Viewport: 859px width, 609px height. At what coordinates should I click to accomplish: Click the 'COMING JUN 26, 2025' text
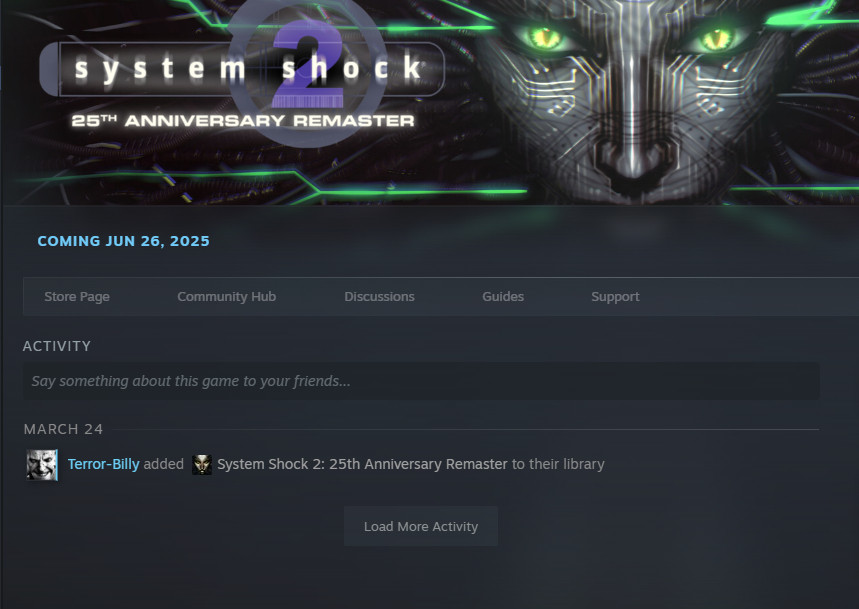click(123, 241)
